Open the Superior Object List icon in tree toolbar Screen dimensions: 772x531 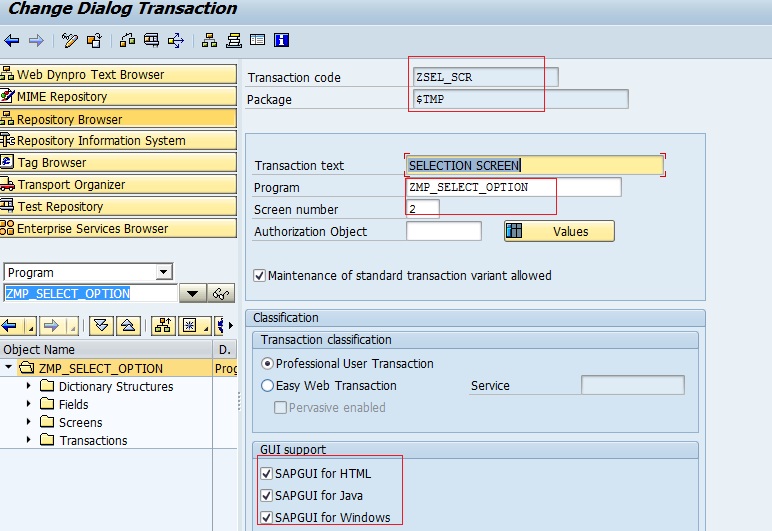(163, 326)
